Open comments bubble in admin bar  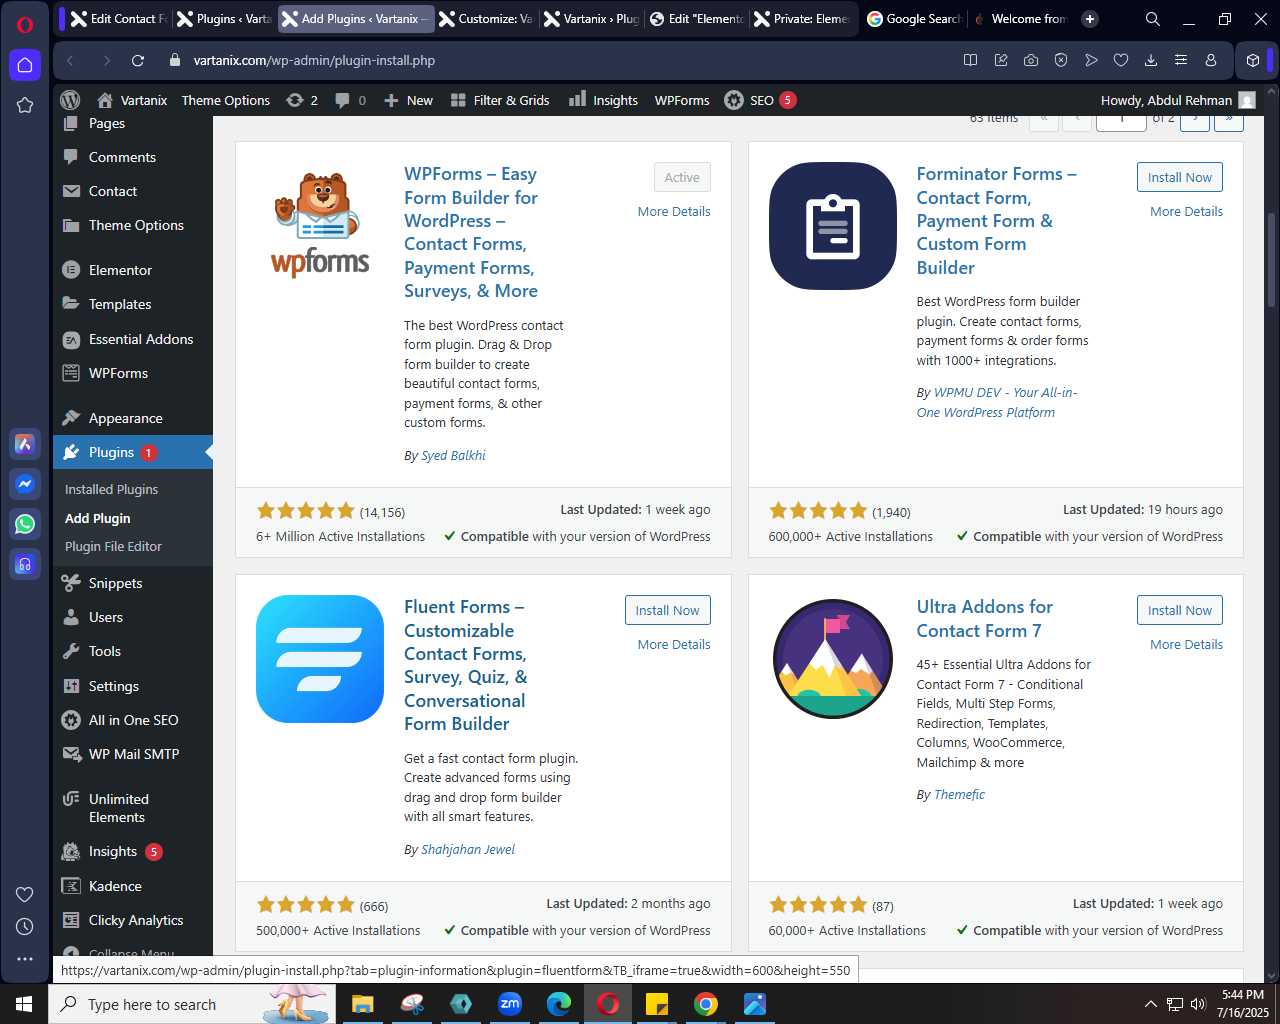pyautogui.click(x=350, y=100)
